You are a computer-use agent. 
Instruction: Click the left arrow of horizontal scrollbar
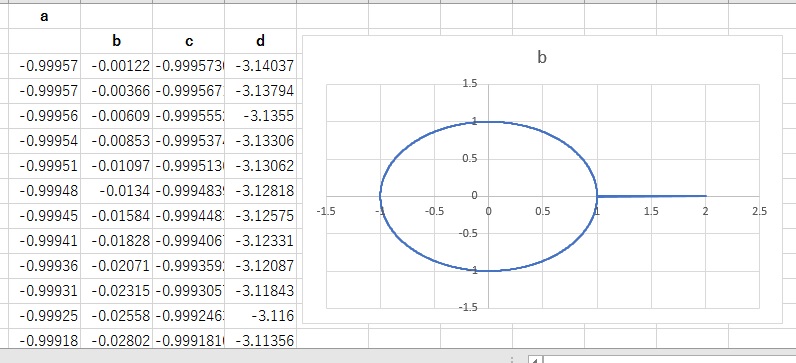click(536, 360)
